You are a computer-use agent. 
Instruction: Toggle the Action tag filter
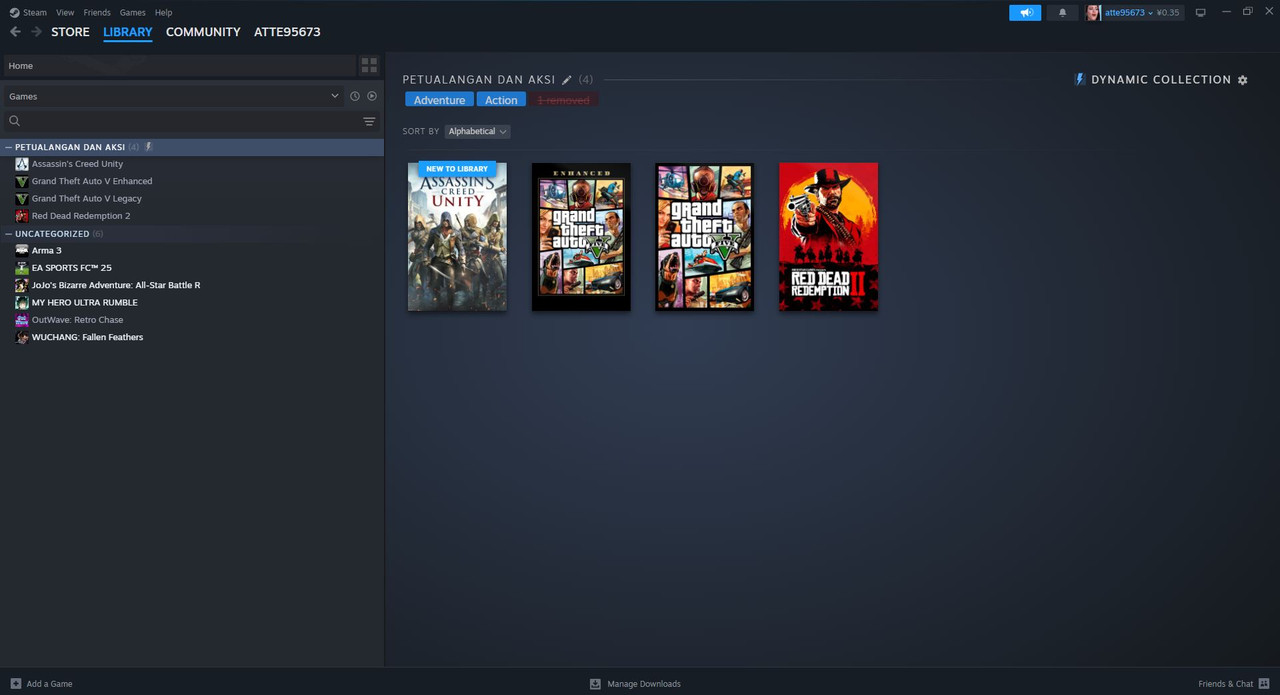click(x=501, y=100)
